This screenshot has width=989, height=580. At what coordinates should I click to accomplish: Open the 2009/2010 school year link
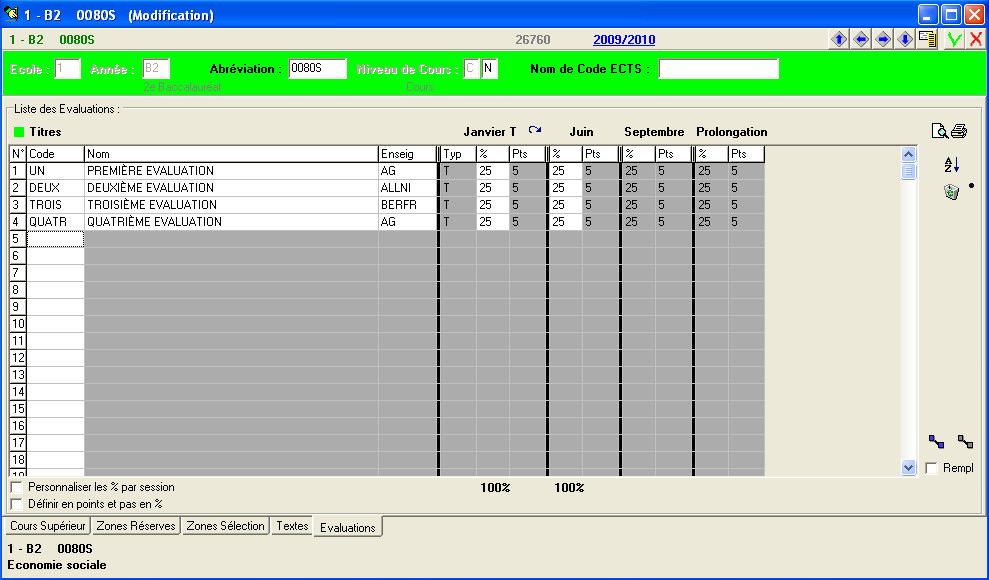pos(624,40)
